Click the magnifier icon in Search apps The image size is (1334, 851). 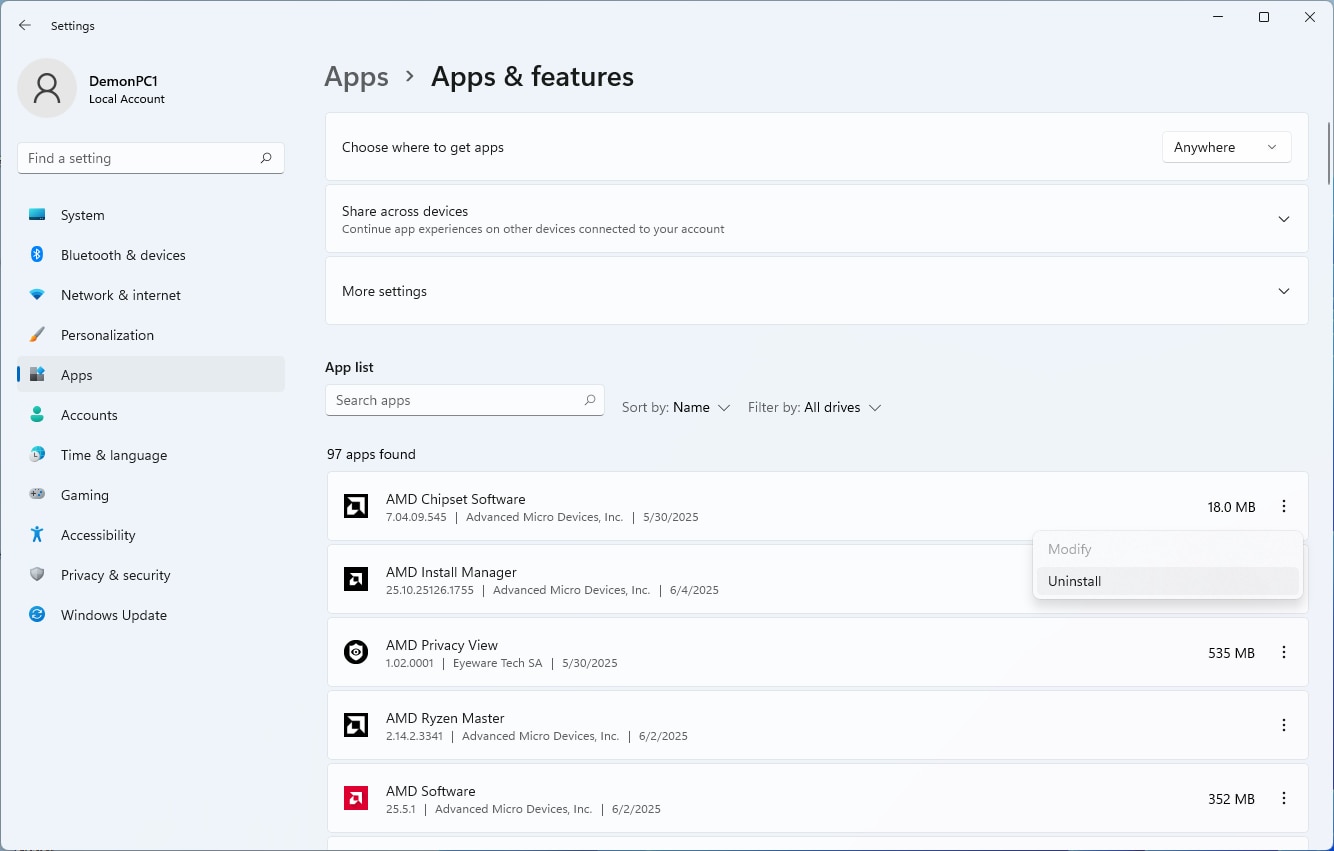point(590,400)
